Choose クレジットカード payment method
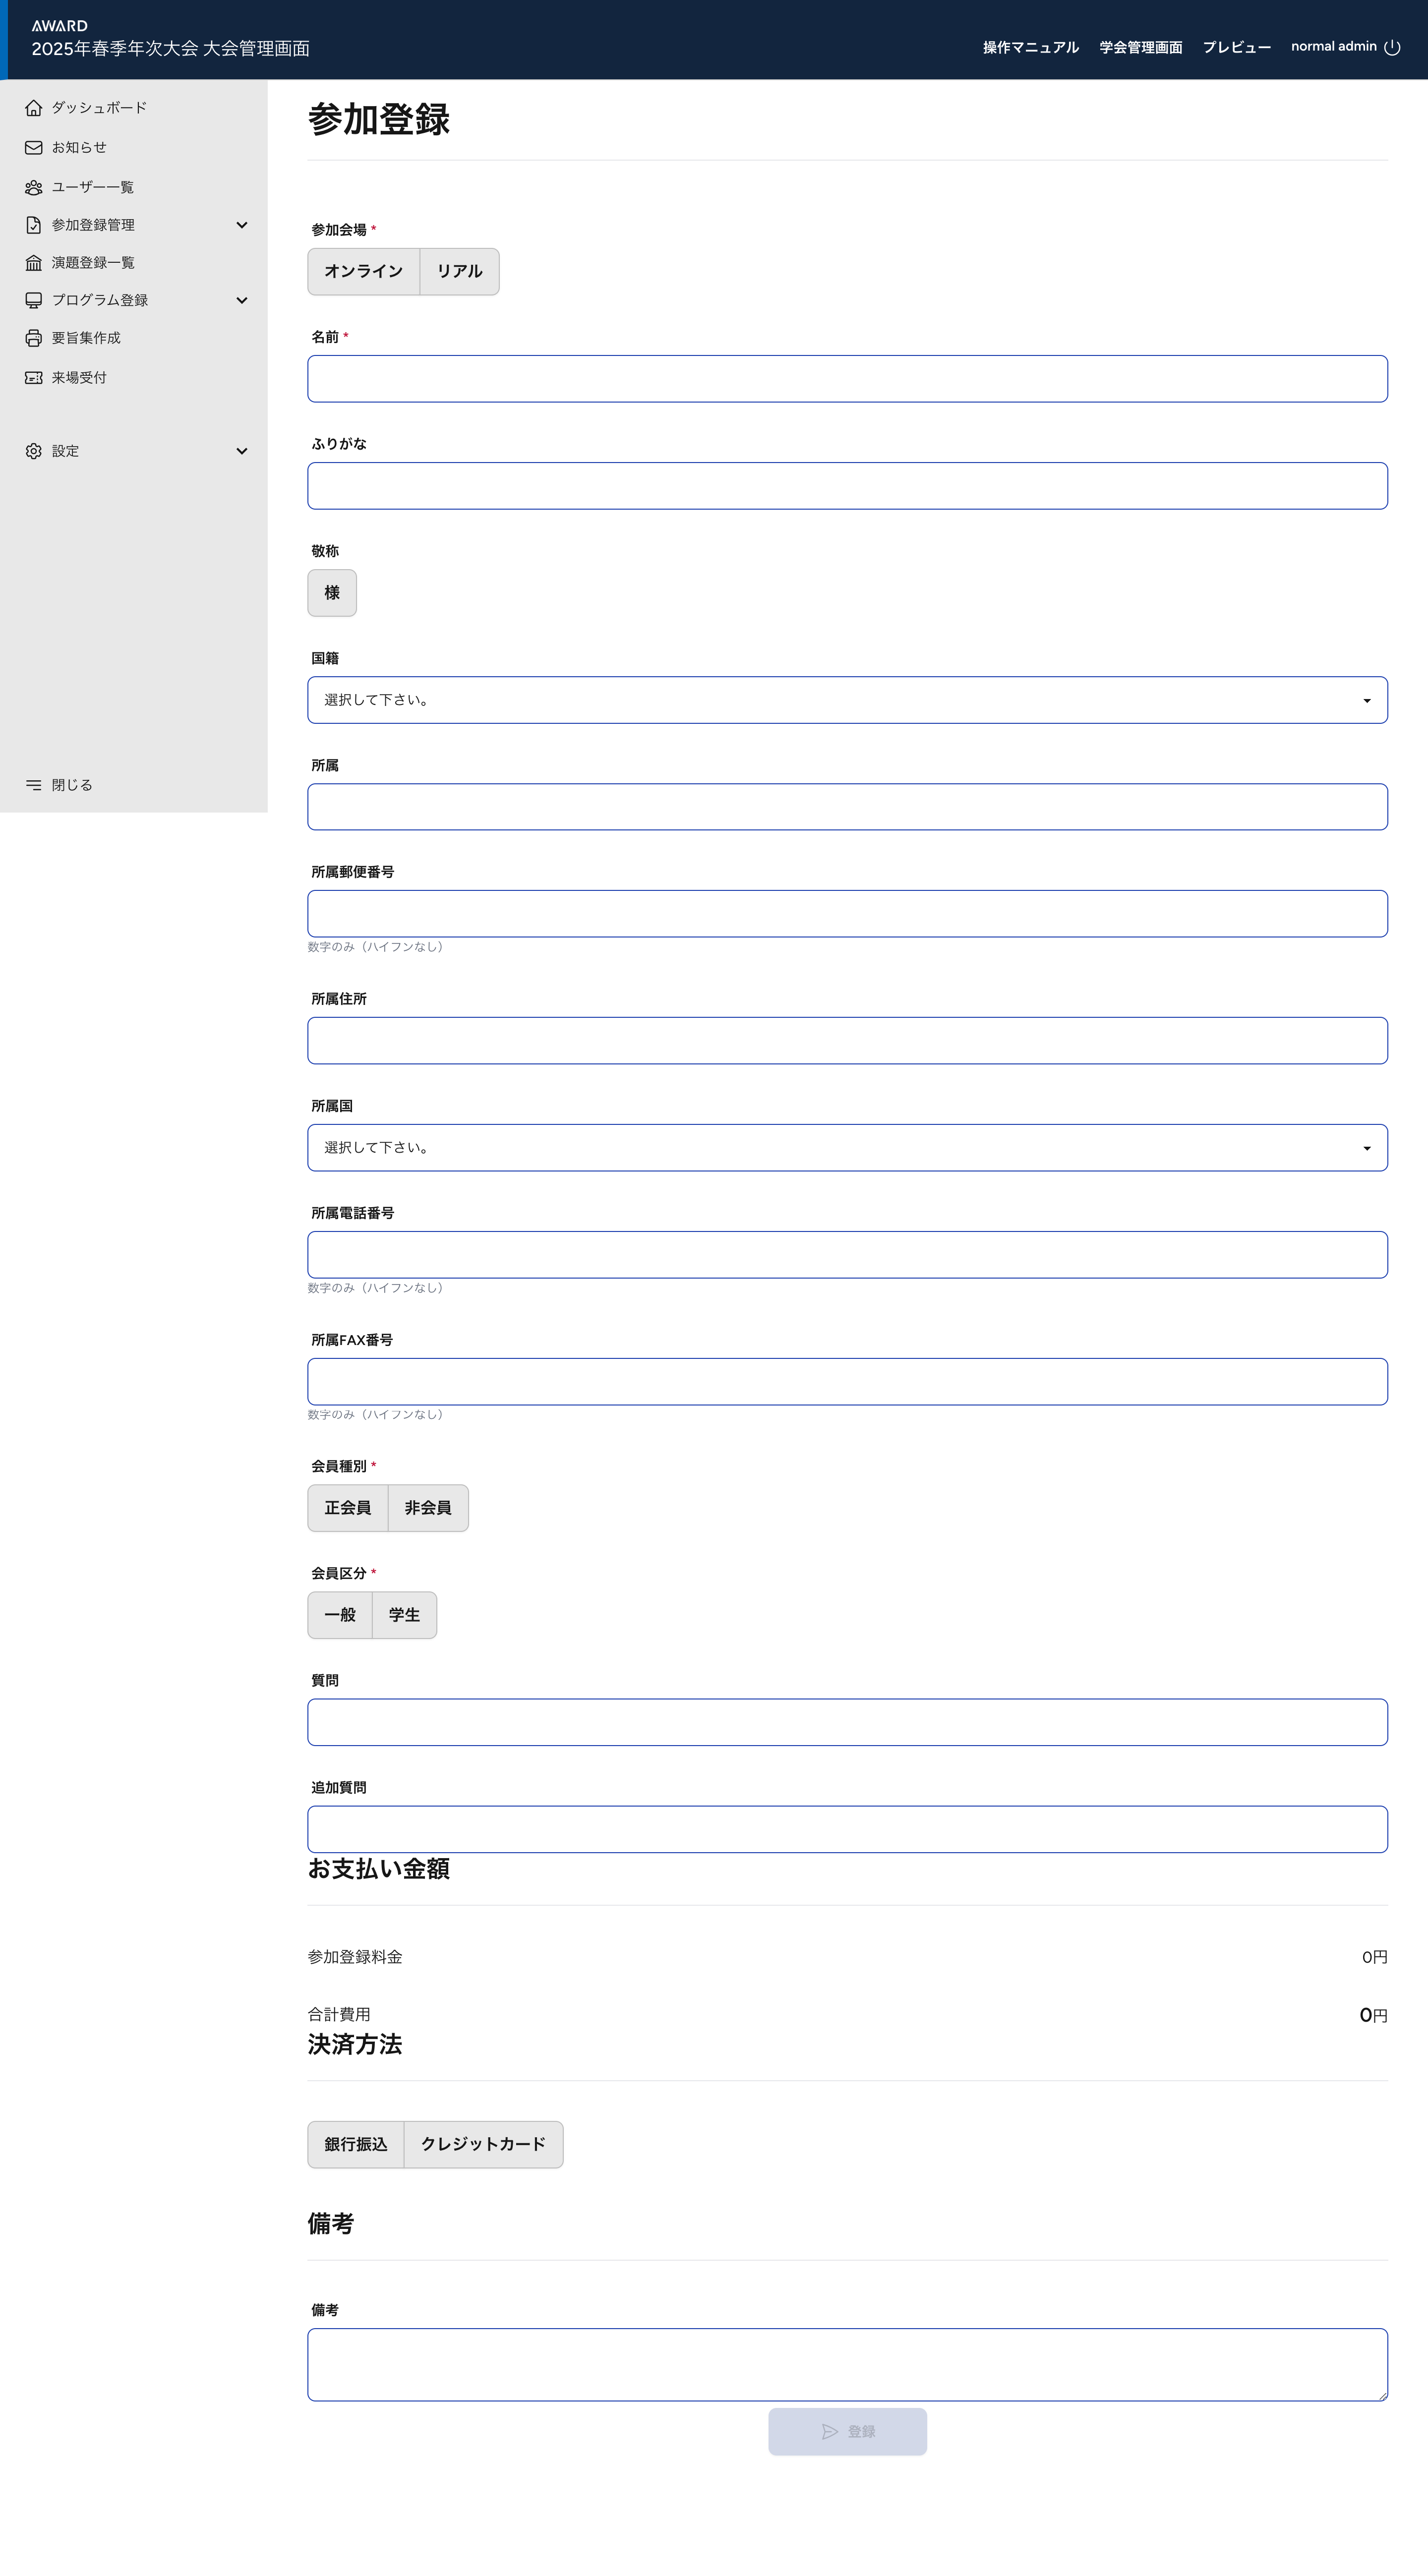1428x2576 pixels. (x=483, y=2145)
